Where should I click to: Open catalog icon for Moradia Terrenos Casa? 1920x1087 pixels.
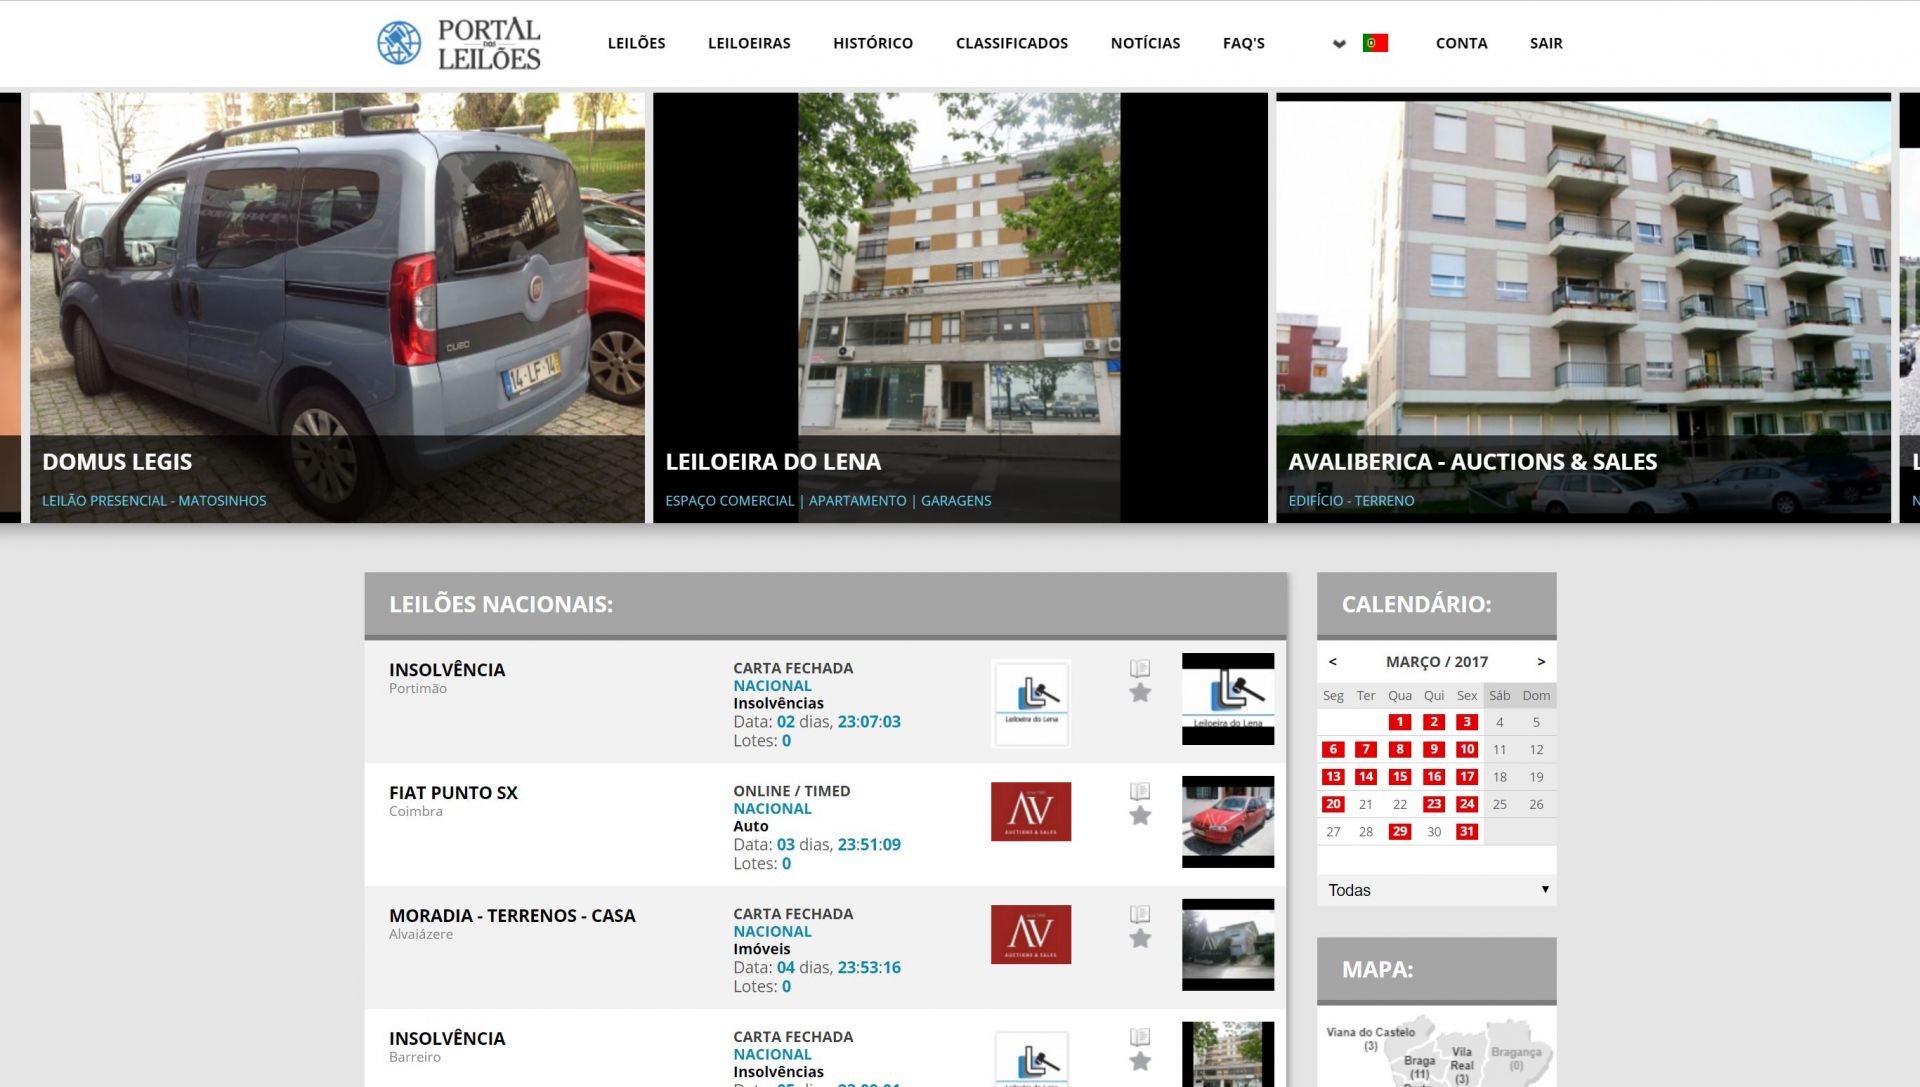(1140, 914)
